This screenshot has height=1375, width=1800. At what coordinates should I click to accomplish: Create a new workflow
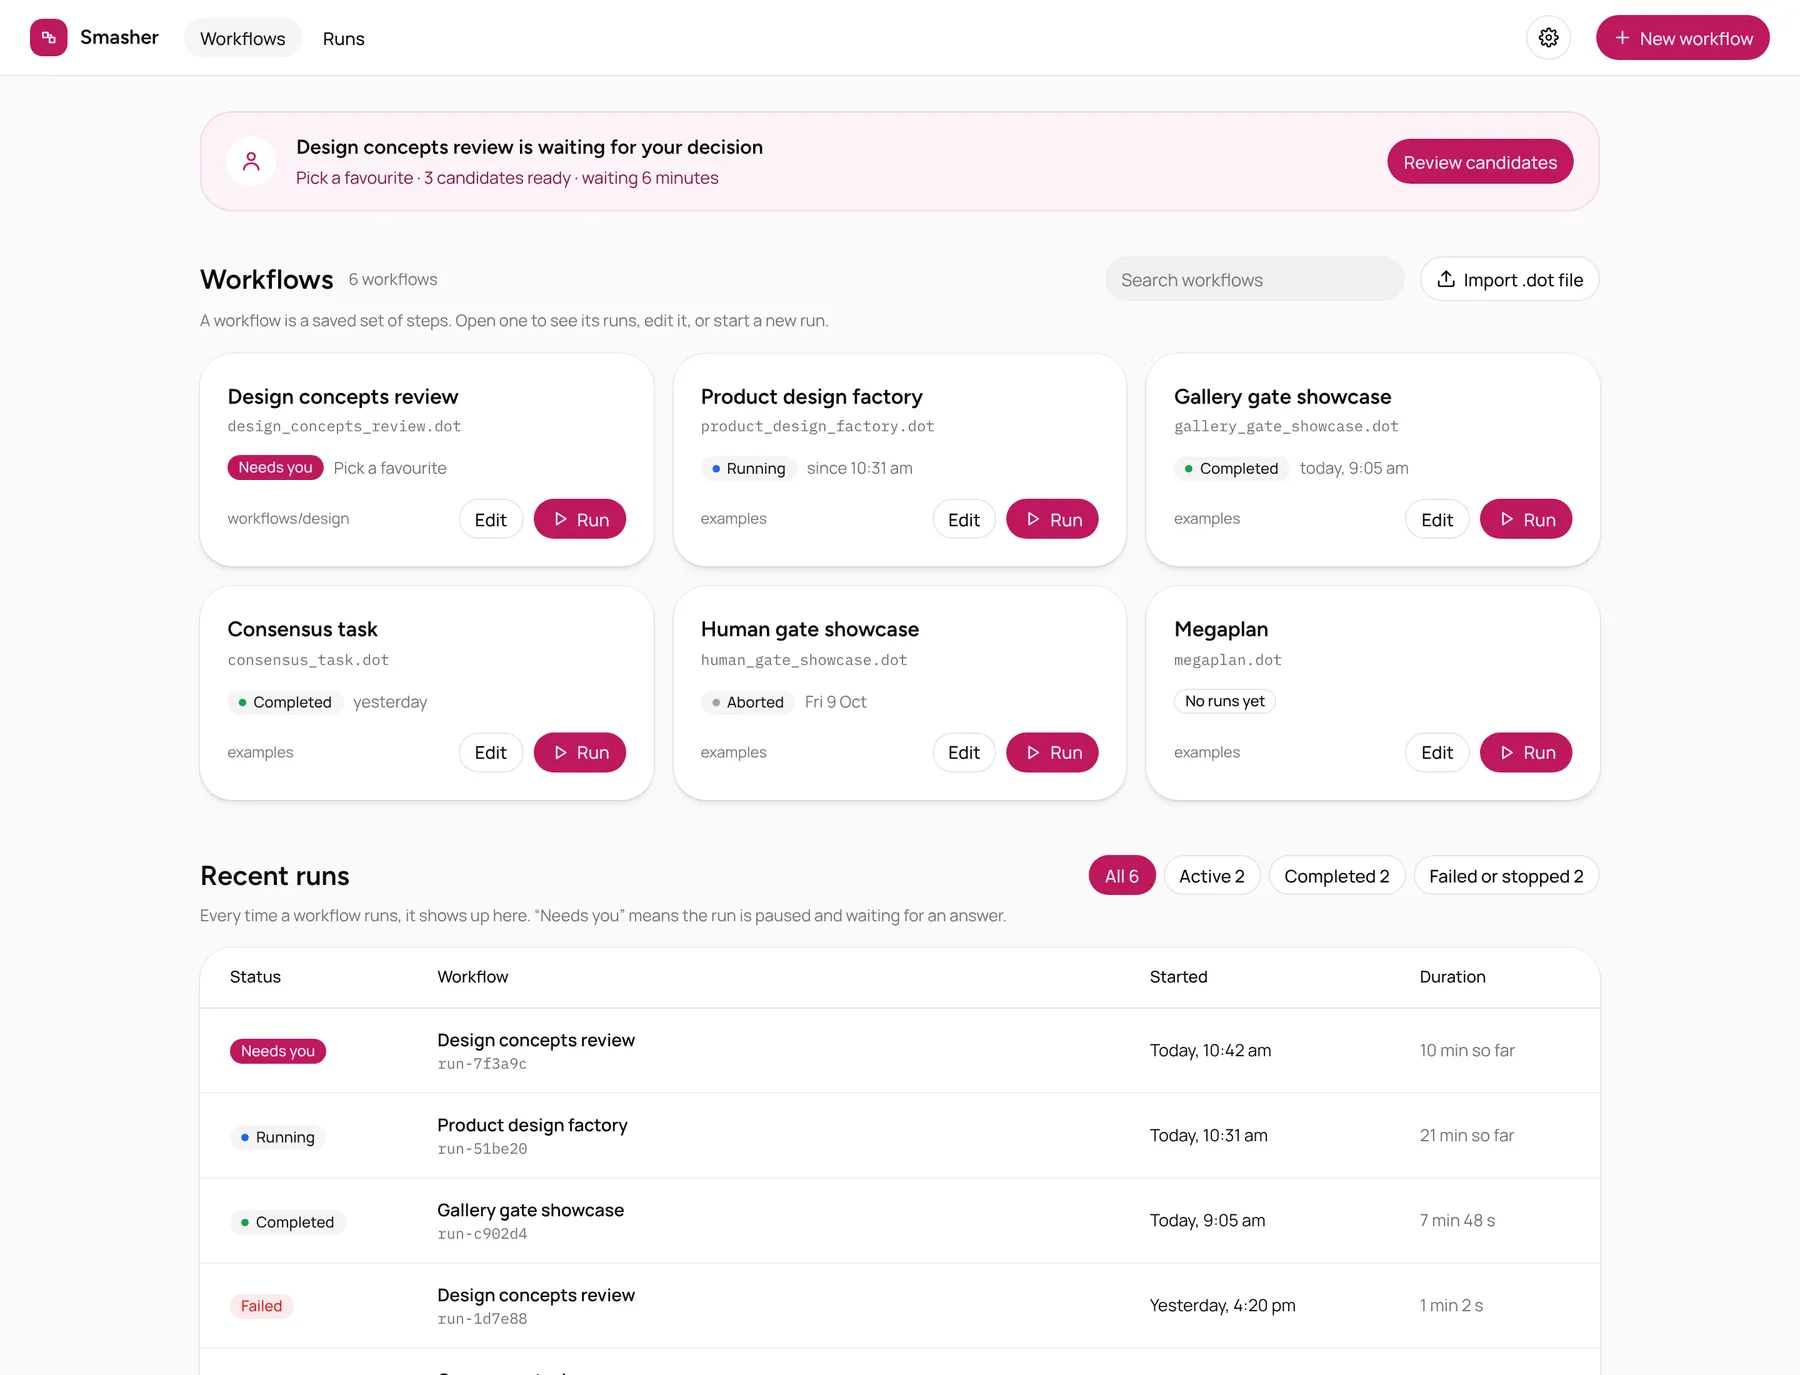(x=1682, y=38)
